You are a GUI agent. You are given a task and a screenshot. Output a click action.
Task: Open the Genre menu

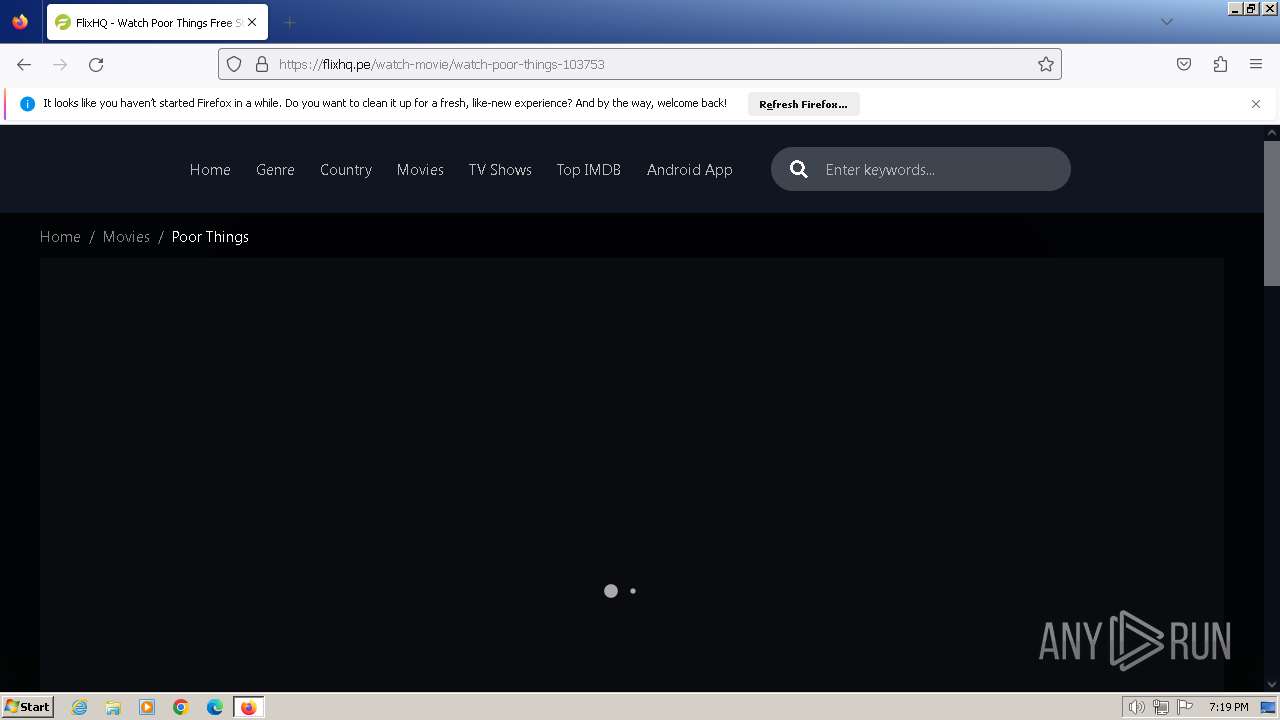tap(275, 170)
